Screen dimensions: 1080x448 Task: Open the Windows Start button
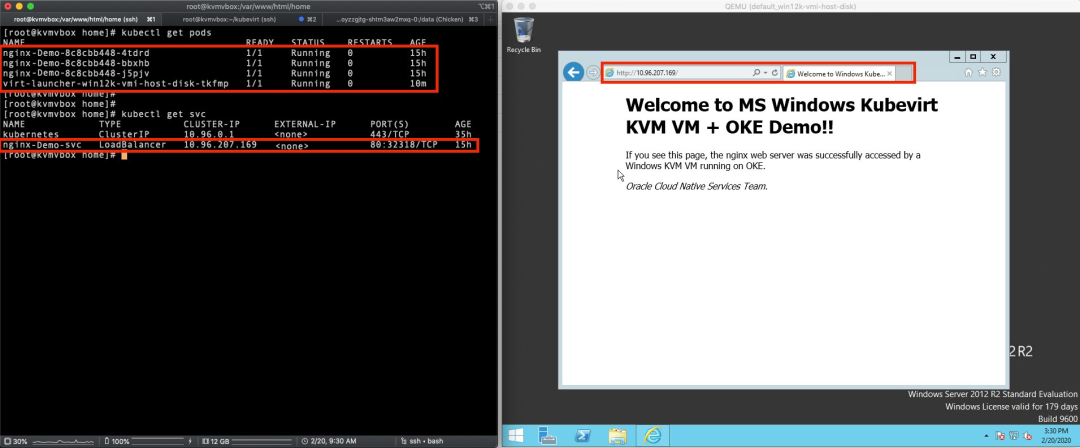click(x=515, y=435)
